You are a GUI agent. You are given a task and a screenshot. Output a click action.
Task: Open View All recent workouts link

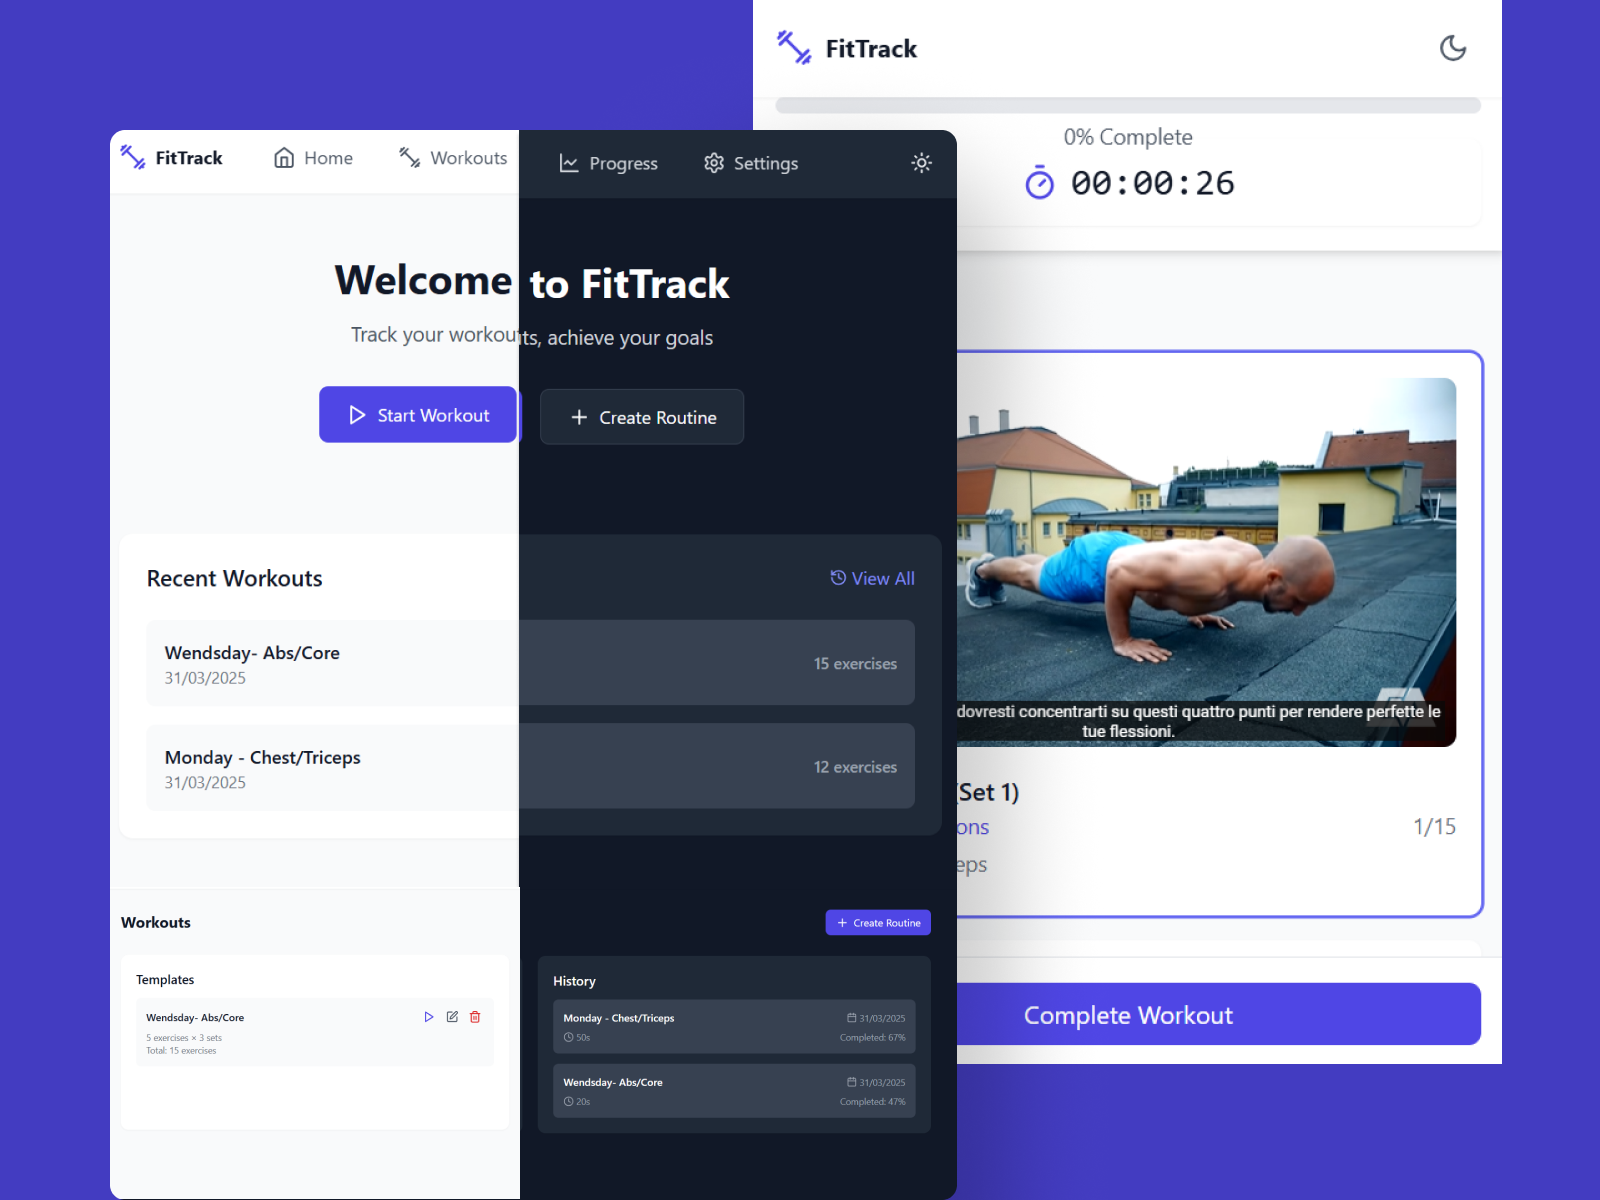(x=872, y=578)
